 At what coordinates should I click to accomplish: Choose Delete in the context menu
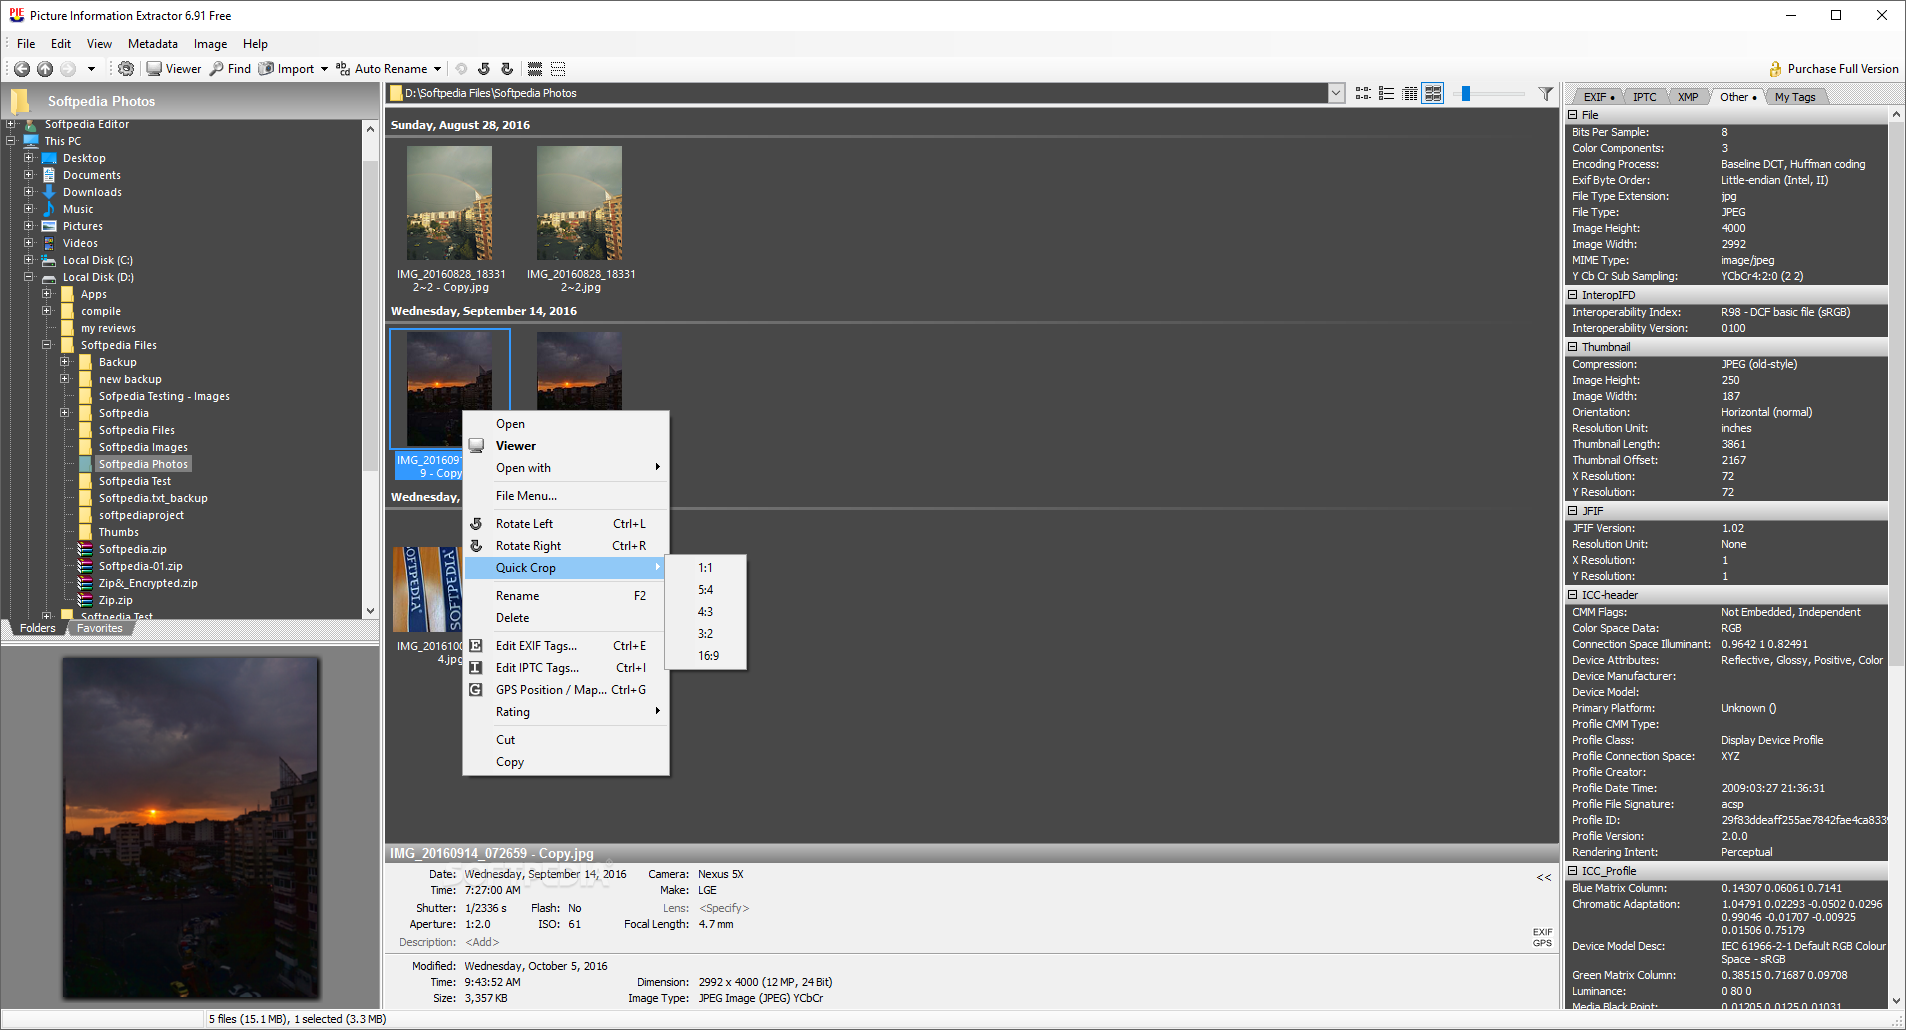[x=566, y=618]
